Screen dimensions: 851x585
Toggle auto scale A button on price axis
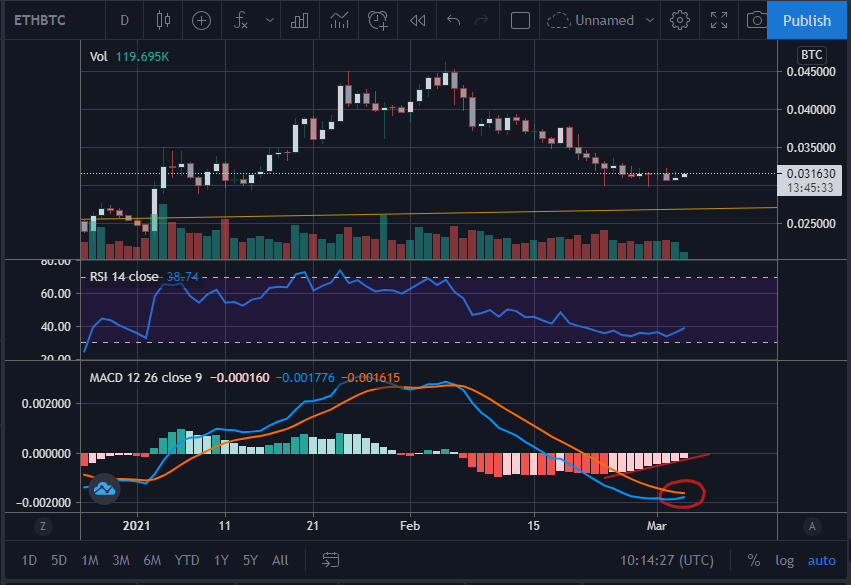812,526
